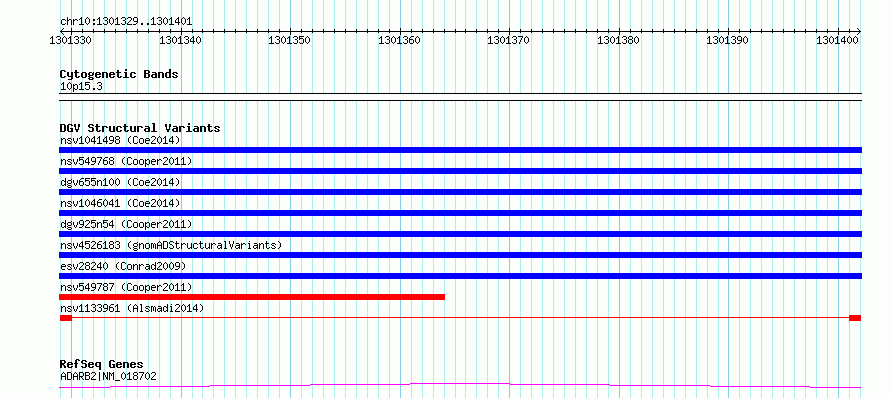Click the blue bar under nsv4526183
The height and width of the screenshot is (398, 890).
pos(460,255)
